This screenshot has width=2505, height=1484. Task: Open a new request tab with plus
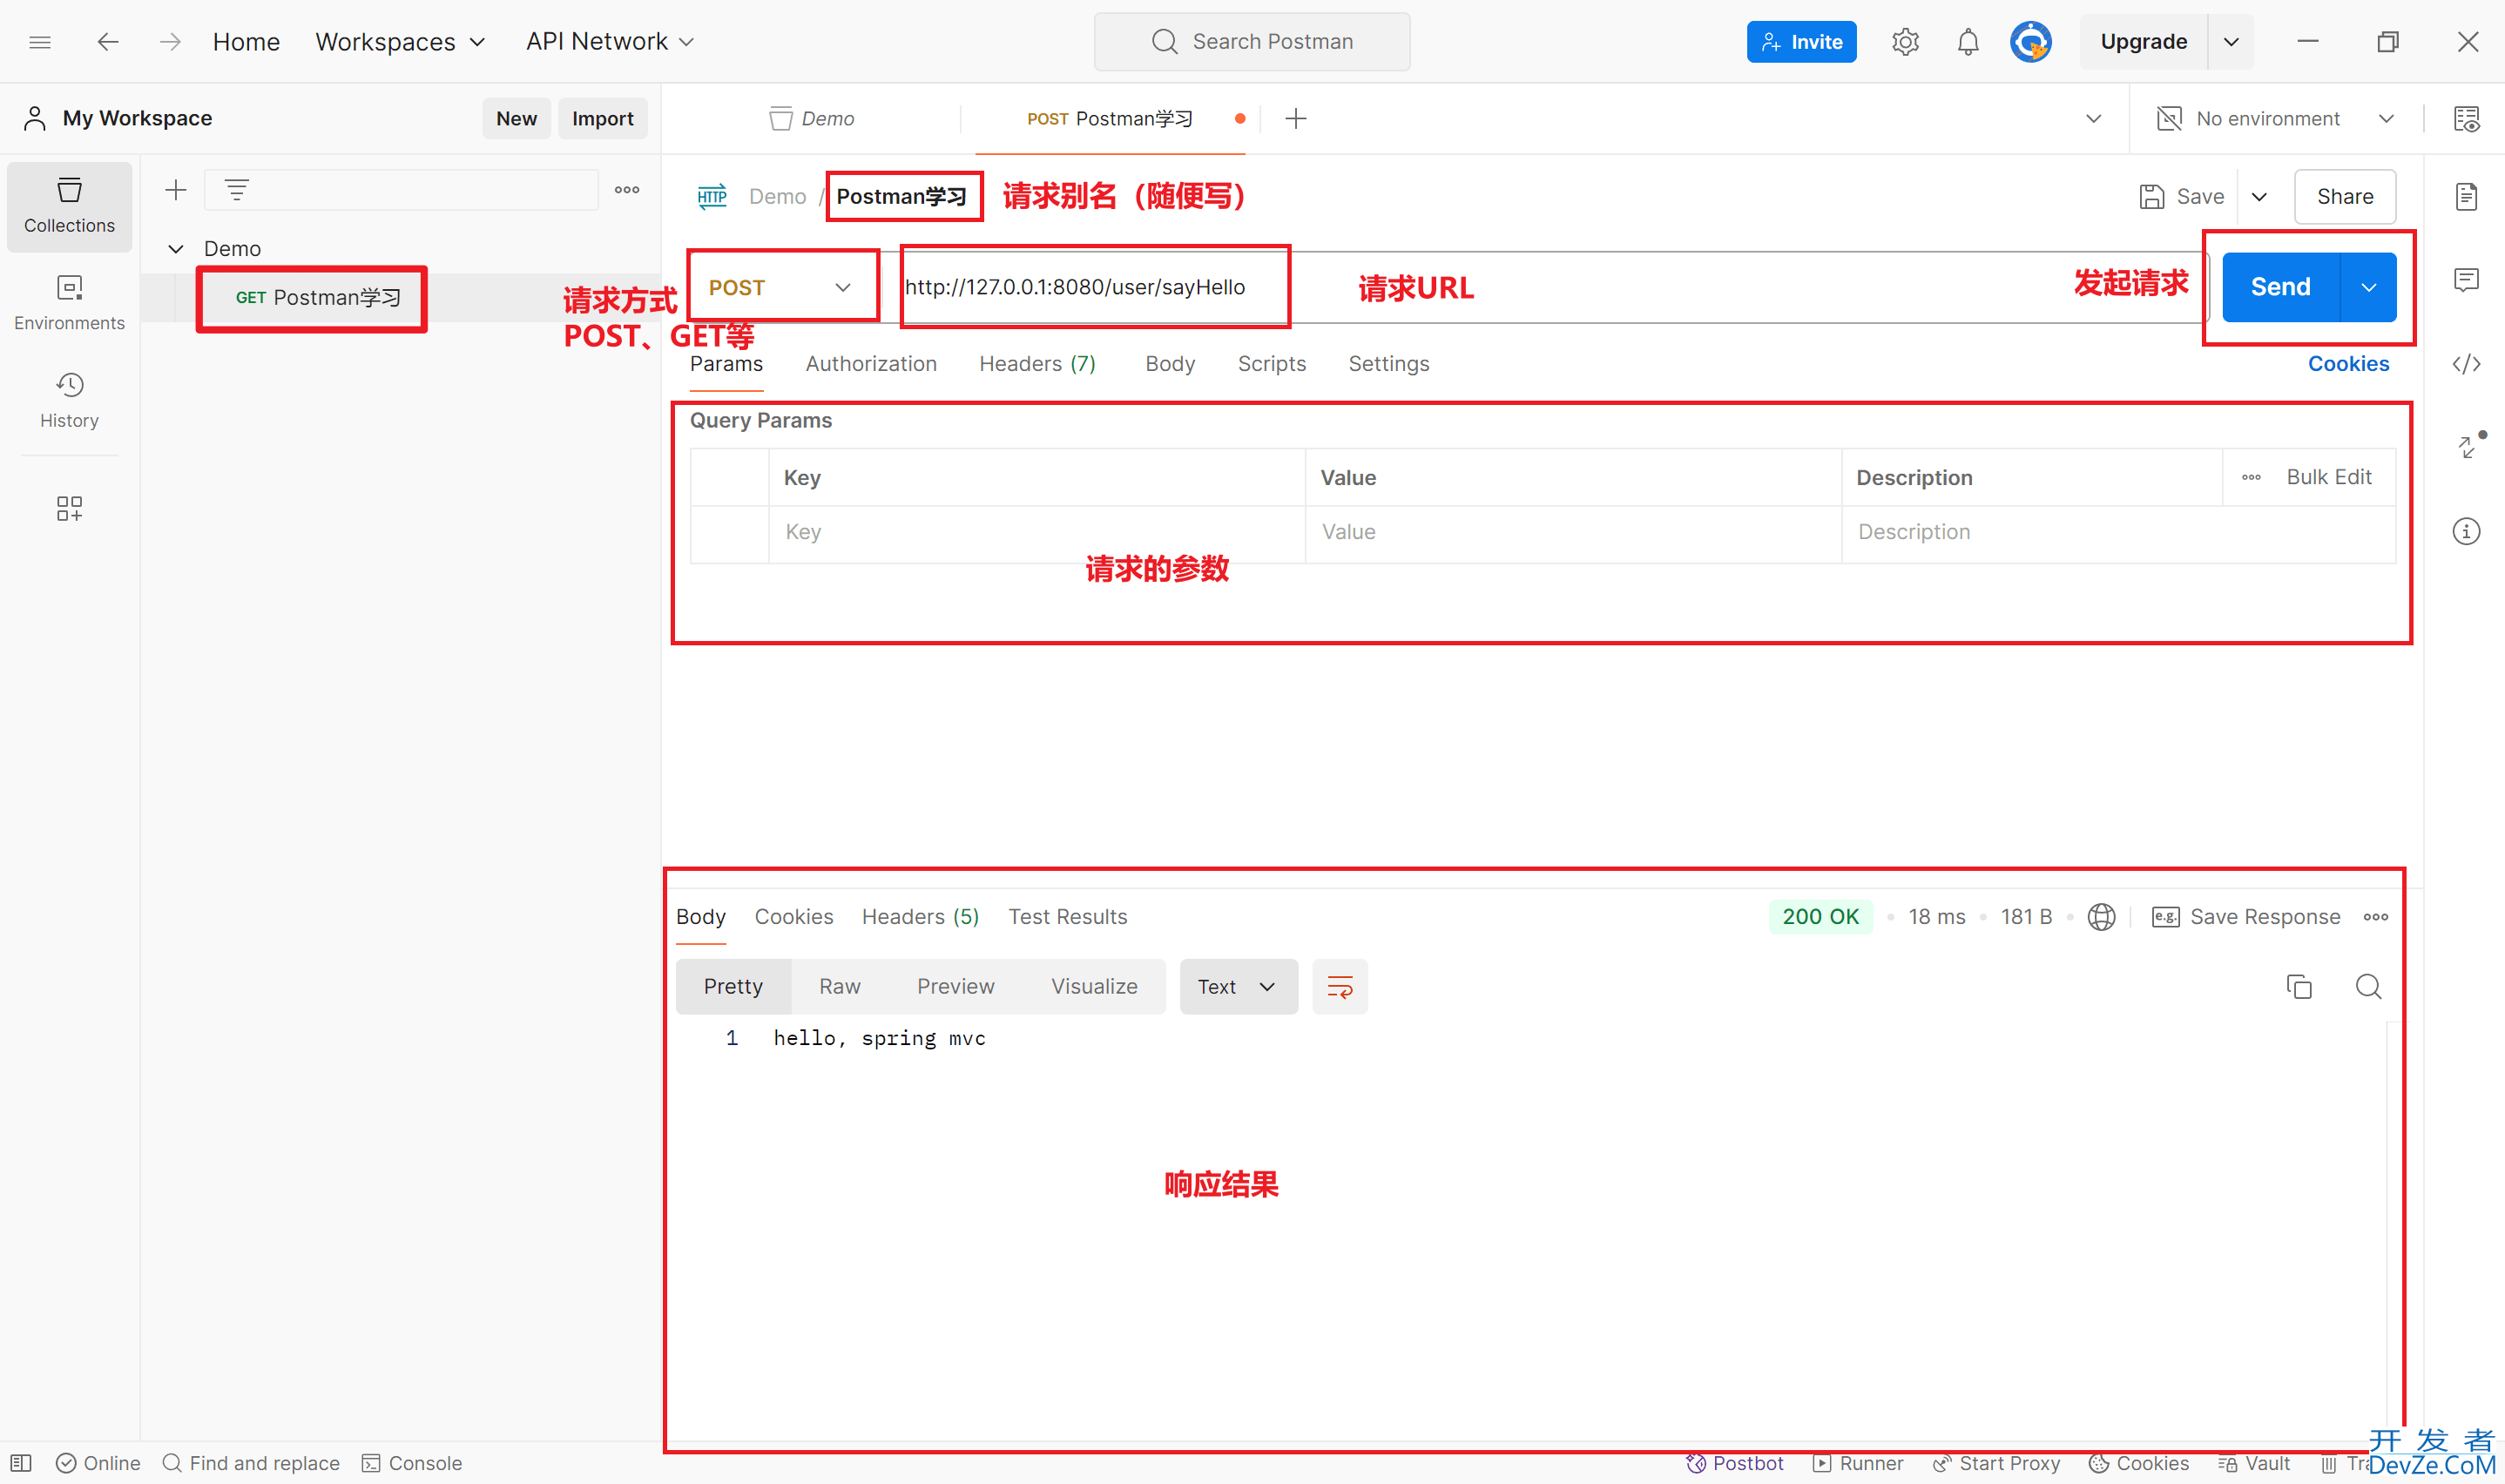tap(1296, 119)
